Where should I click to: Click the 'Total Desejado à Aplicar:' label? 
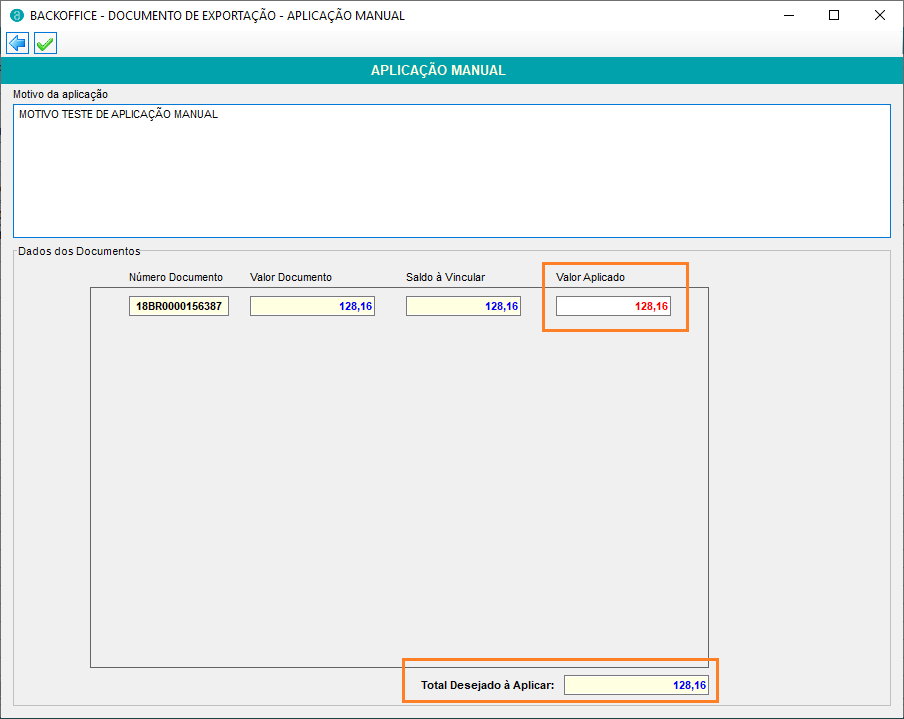click(x=487, y=686)
